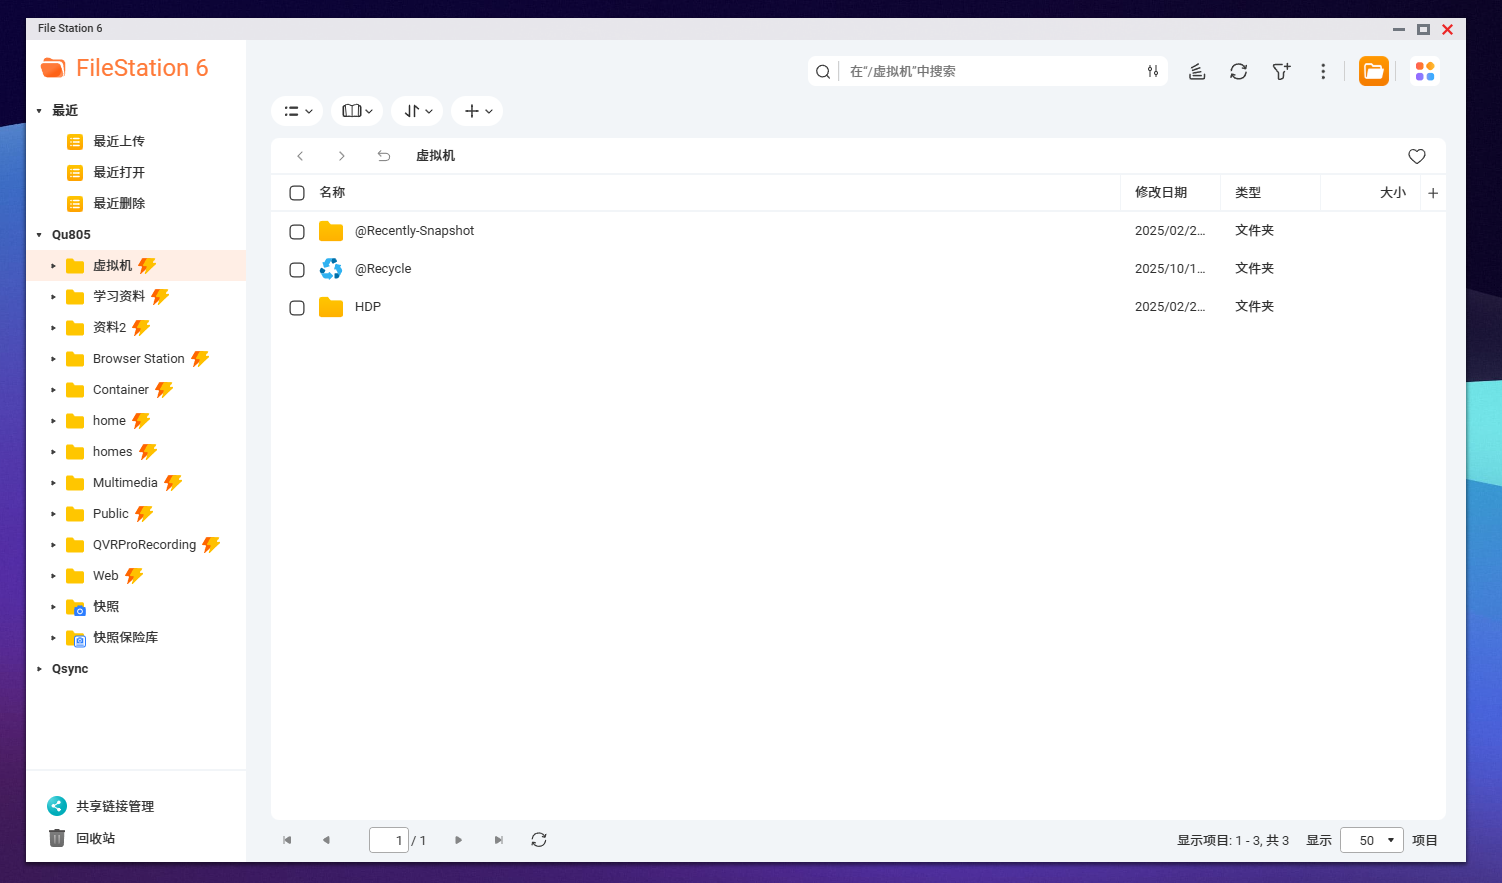The height and width of the screenshot is (883, 1502).
Task: Check the @Recycle row checkbox
Action: pos(297,270)
